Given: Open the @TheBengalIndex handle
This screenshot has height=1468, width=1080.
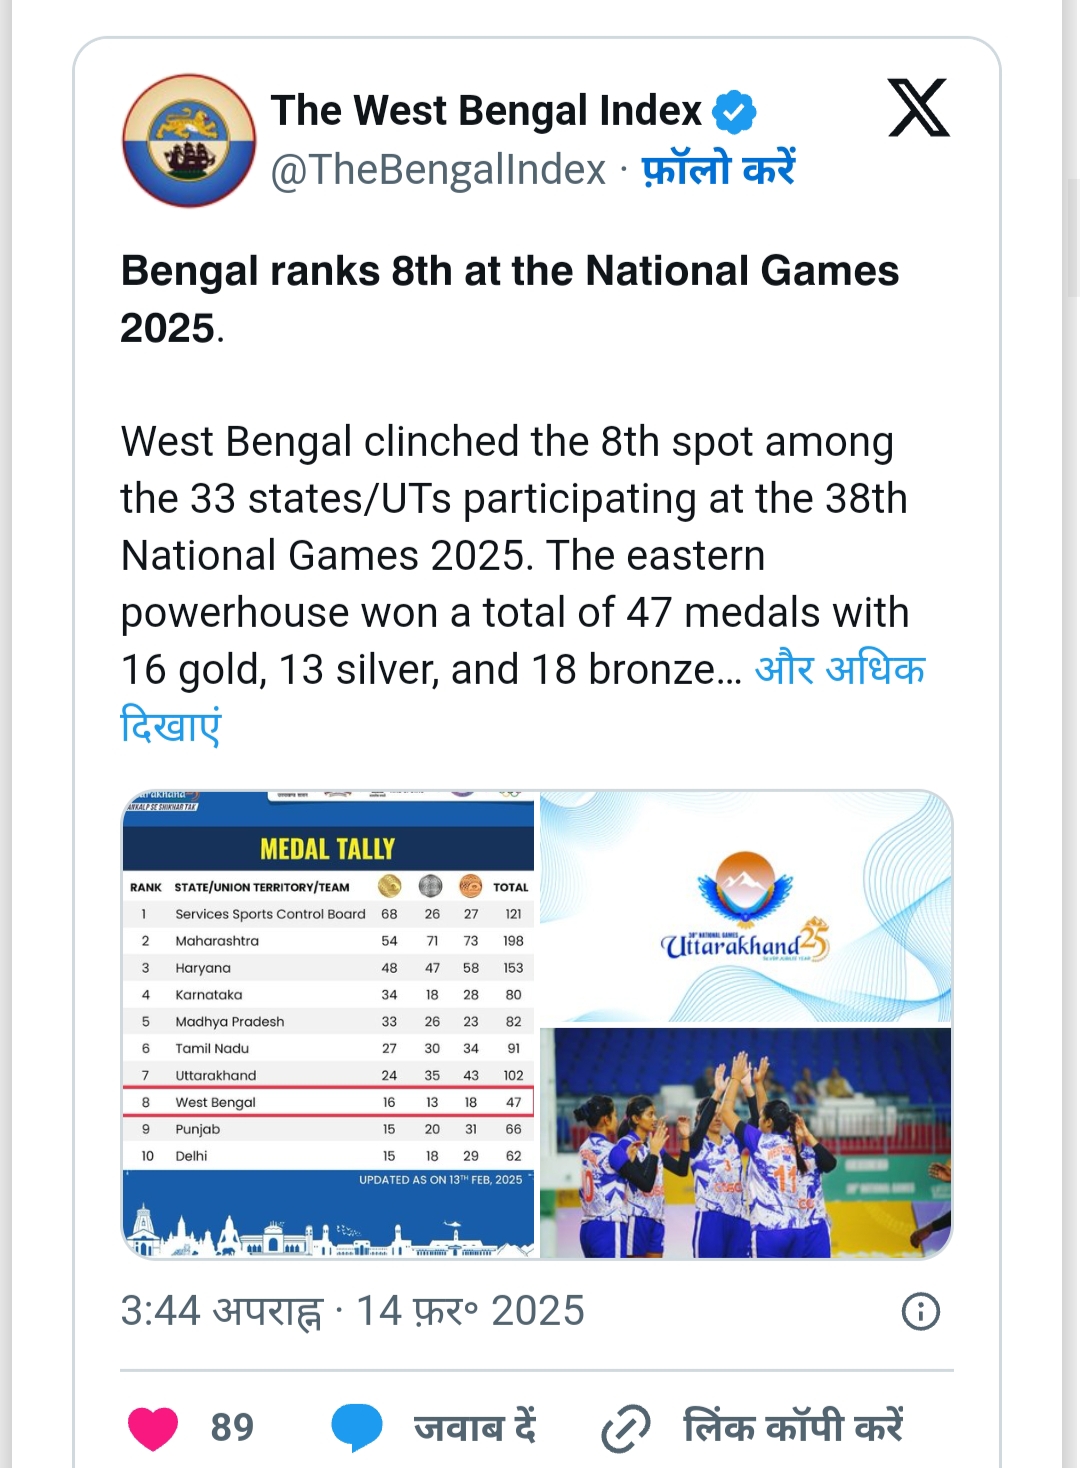Looking at the screenshot, I should 438,169.
